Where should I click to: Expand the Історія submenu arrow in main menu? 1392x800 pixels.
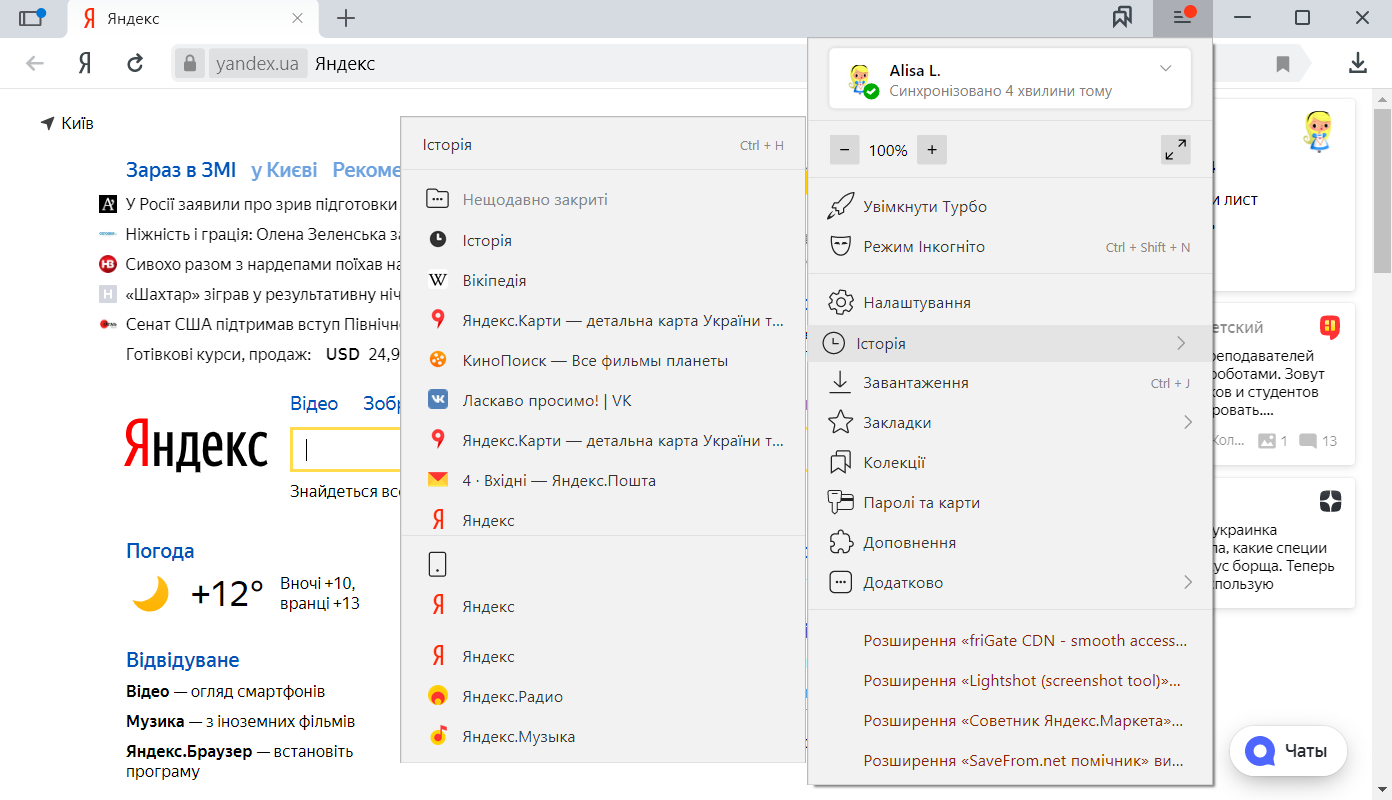tap(1181, 343)
